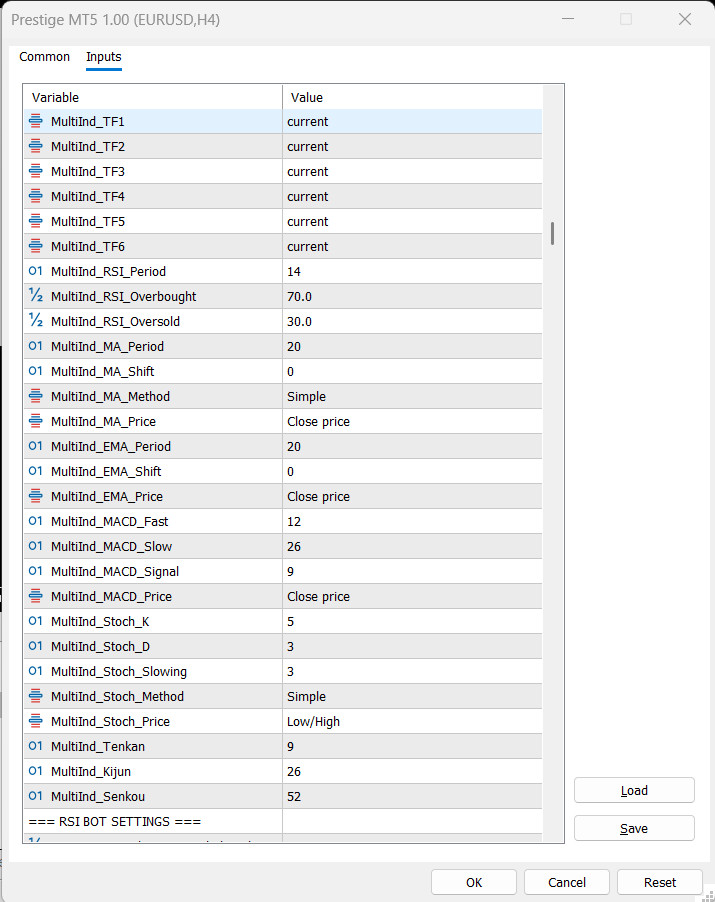The image size is (715, 902).
Task: Open the MultiInd_Stoch_Price 'Low/High' value
Action: pyautogui.click(x=412, y=721)
